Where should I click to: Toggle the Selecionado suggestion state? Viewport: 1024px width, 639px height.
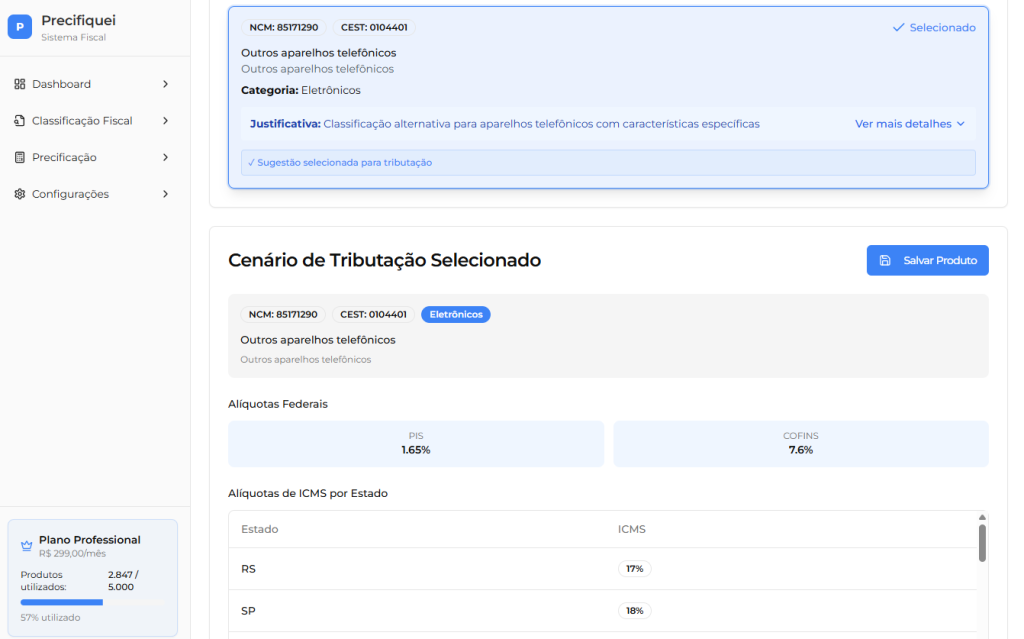pyautogui.click(x=934, y=28)
